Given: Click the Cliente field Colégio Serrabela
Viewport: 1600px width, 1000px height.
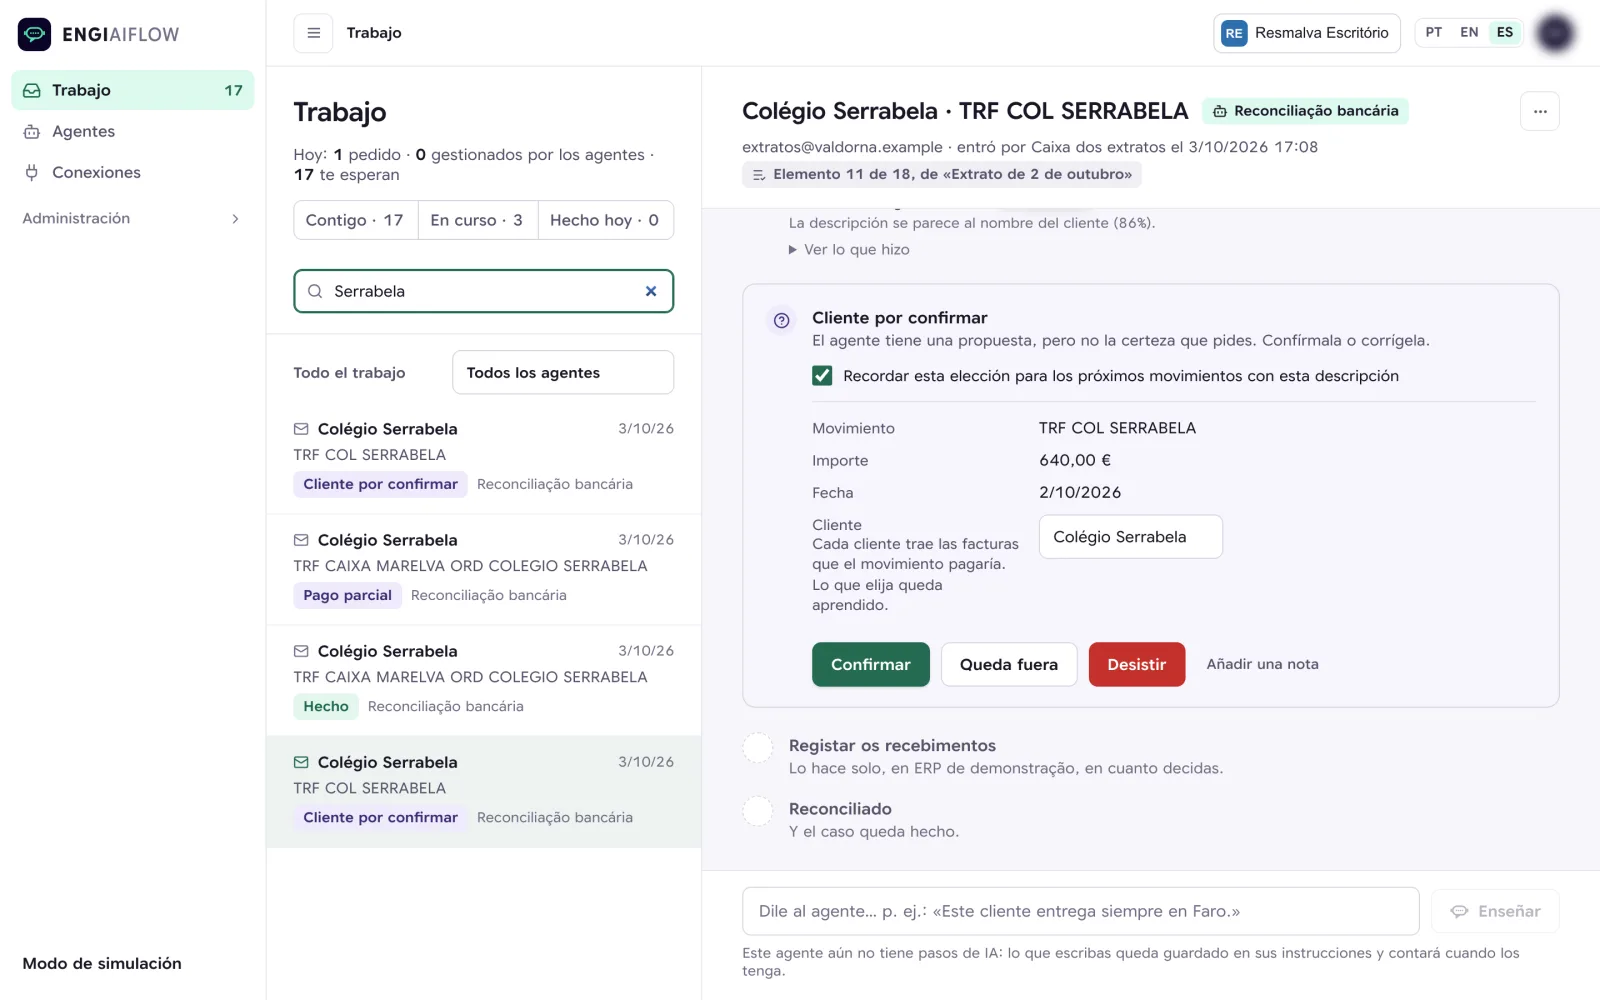Looking at the screenshot, I should click(1130, 537).
